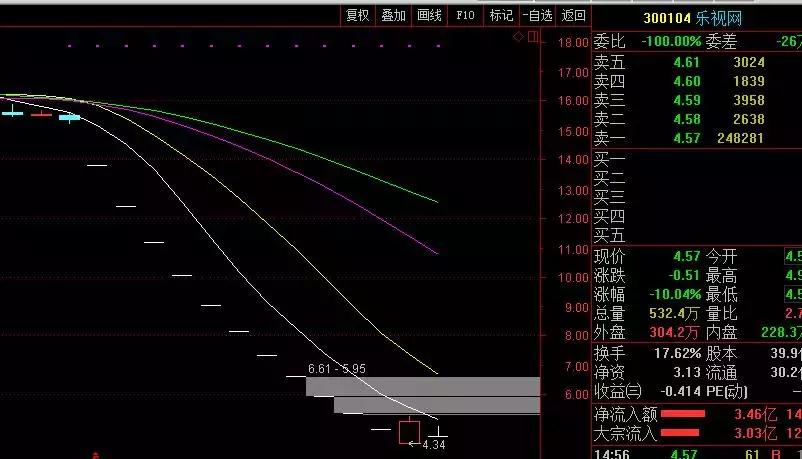Open F10 company info
The height and width of the screenshot is (459, 802).
[465, 15]
